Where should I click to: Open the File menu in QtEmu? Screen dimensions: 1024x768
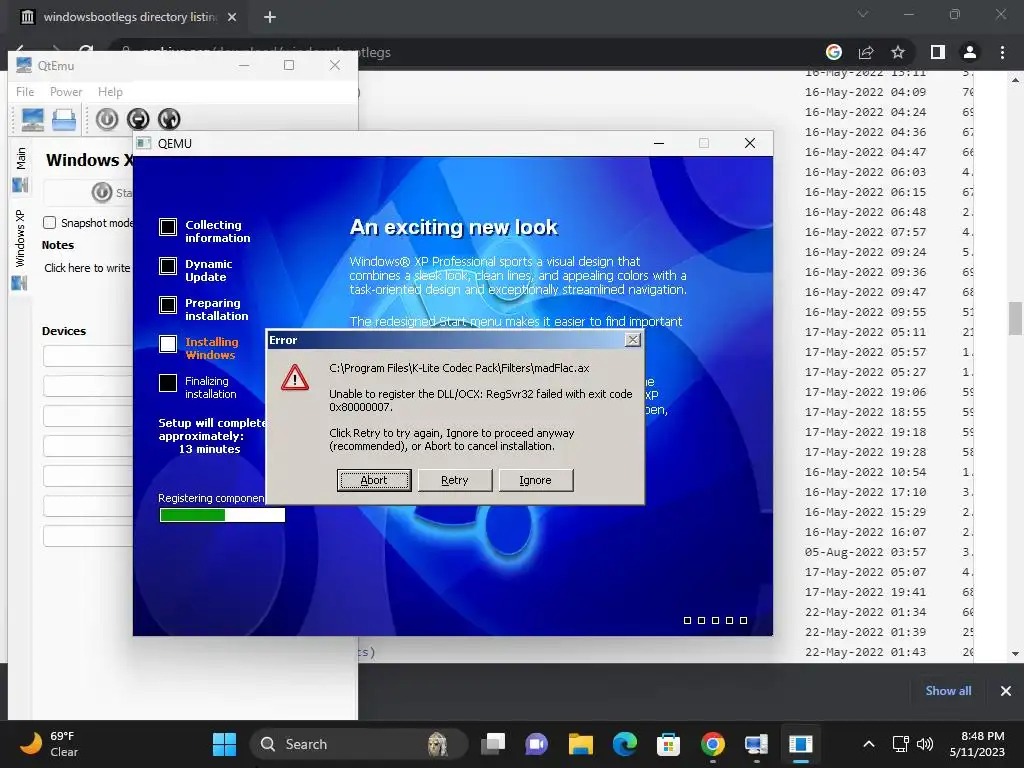pos(25,92)
